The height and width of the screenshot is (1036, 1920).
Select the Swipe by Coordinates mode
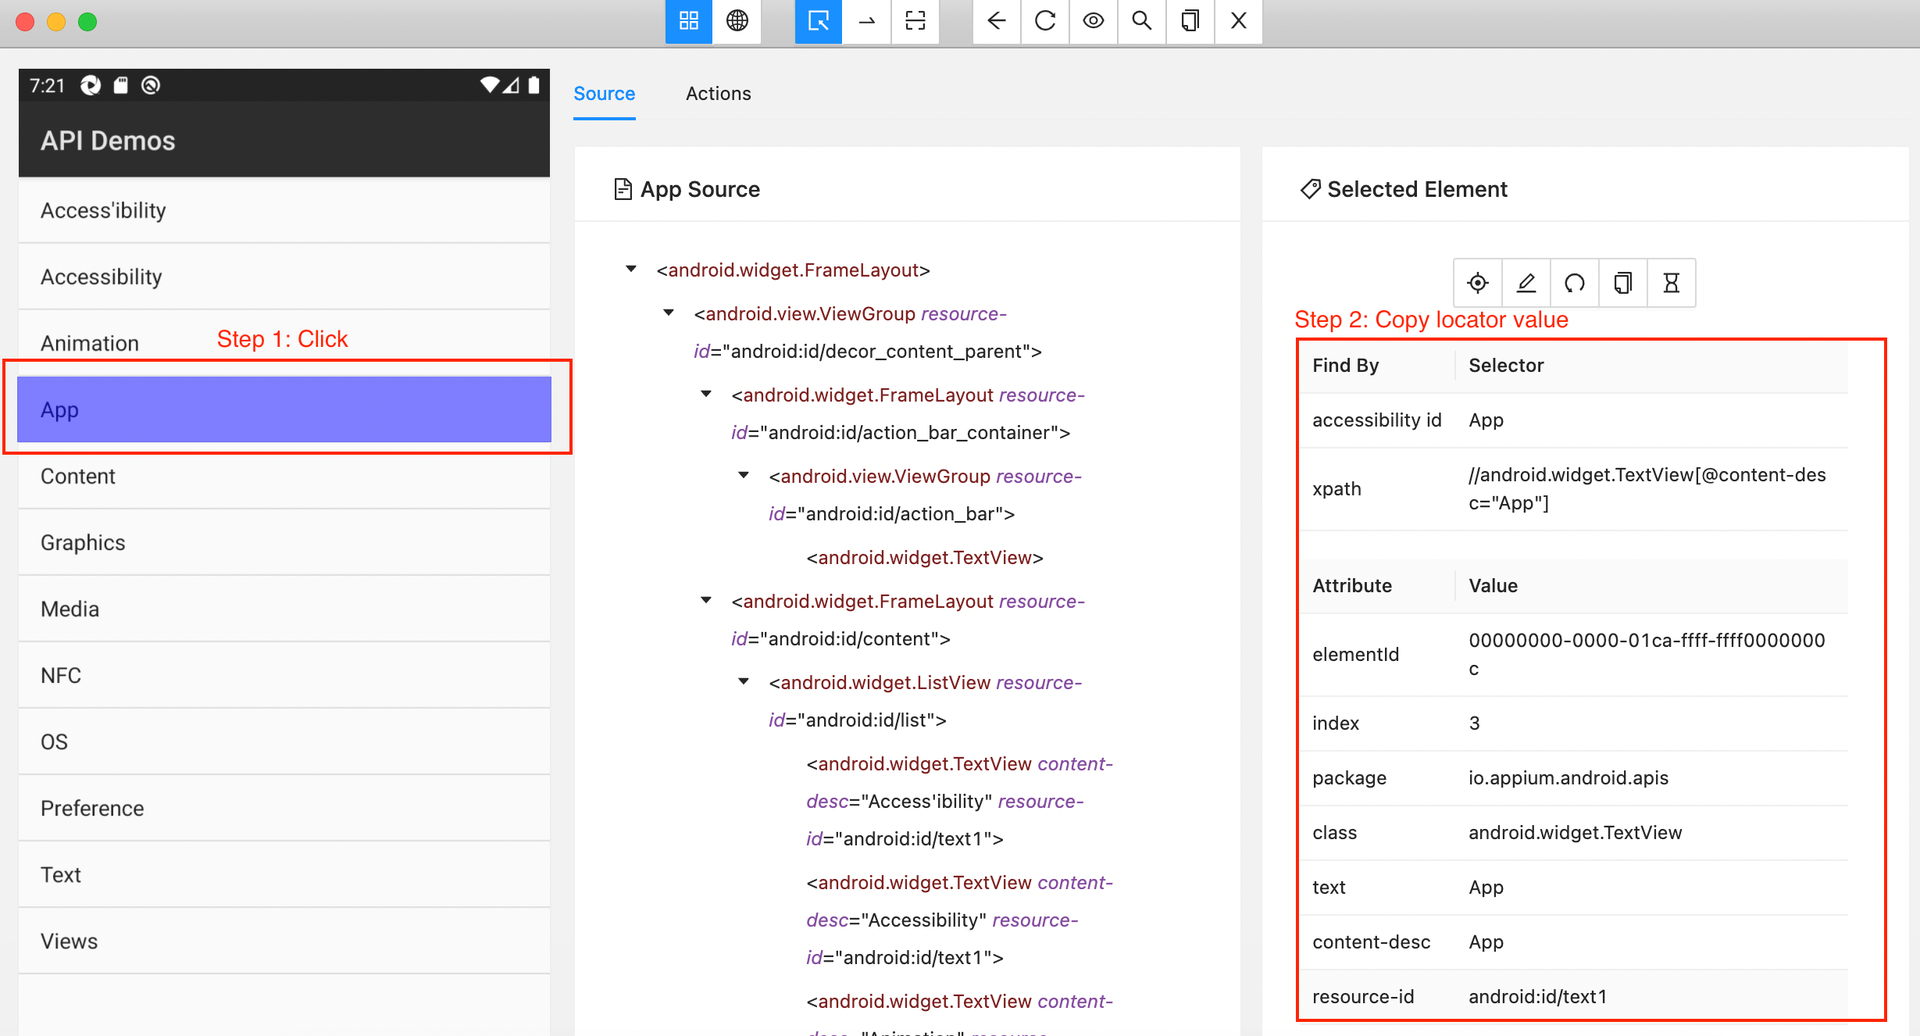[866, 22]
